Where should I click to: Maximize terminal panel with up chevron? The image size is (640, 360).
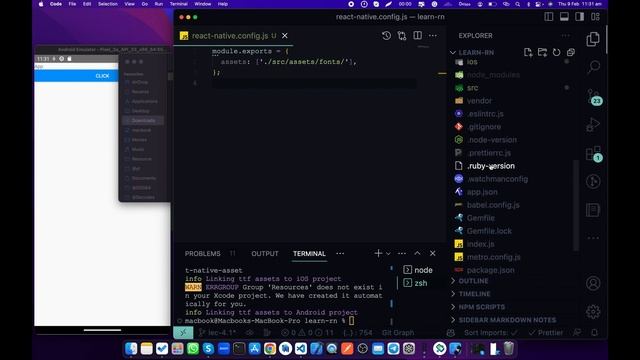pos(417,253)
